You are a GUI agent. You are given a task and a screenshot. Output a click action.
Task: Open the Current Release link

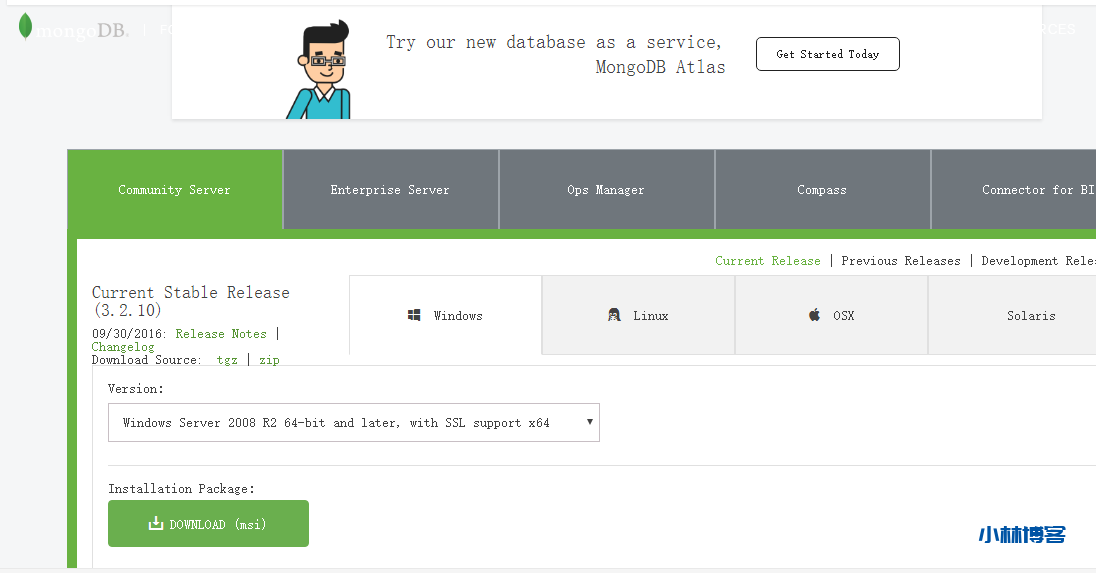767,261
